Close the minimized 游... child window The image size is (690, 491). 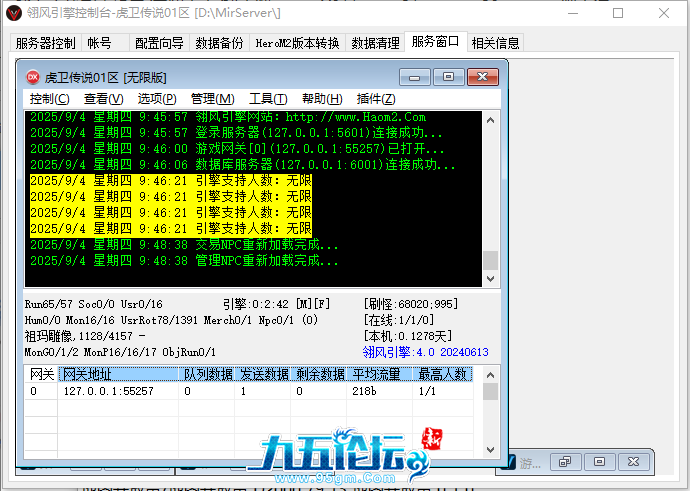(x=633, y=462)
